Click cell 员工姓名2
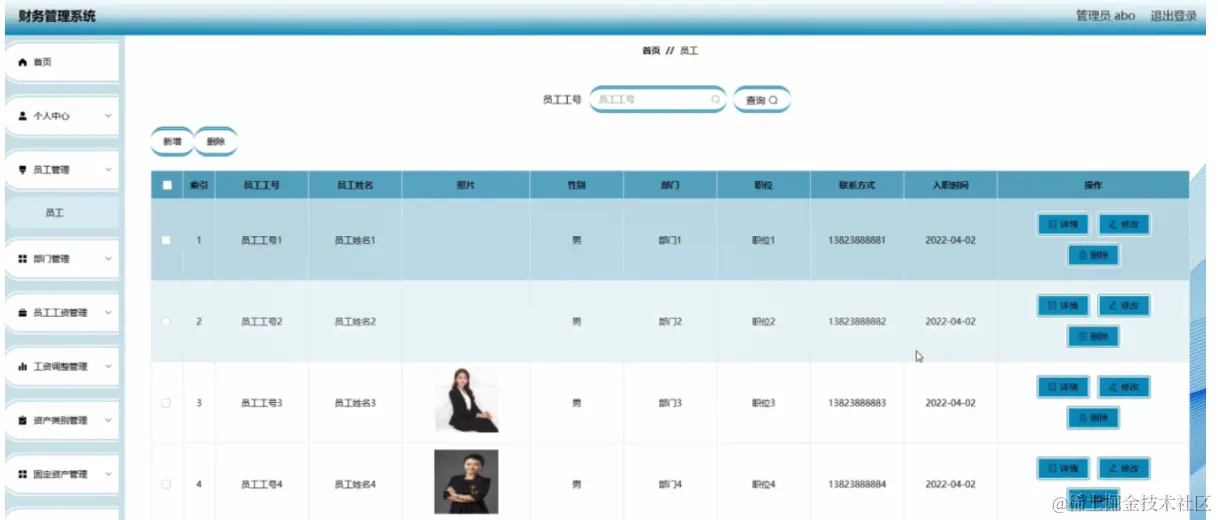The height and width of the screenshot is (520, 1218). [x=355, y=322]
